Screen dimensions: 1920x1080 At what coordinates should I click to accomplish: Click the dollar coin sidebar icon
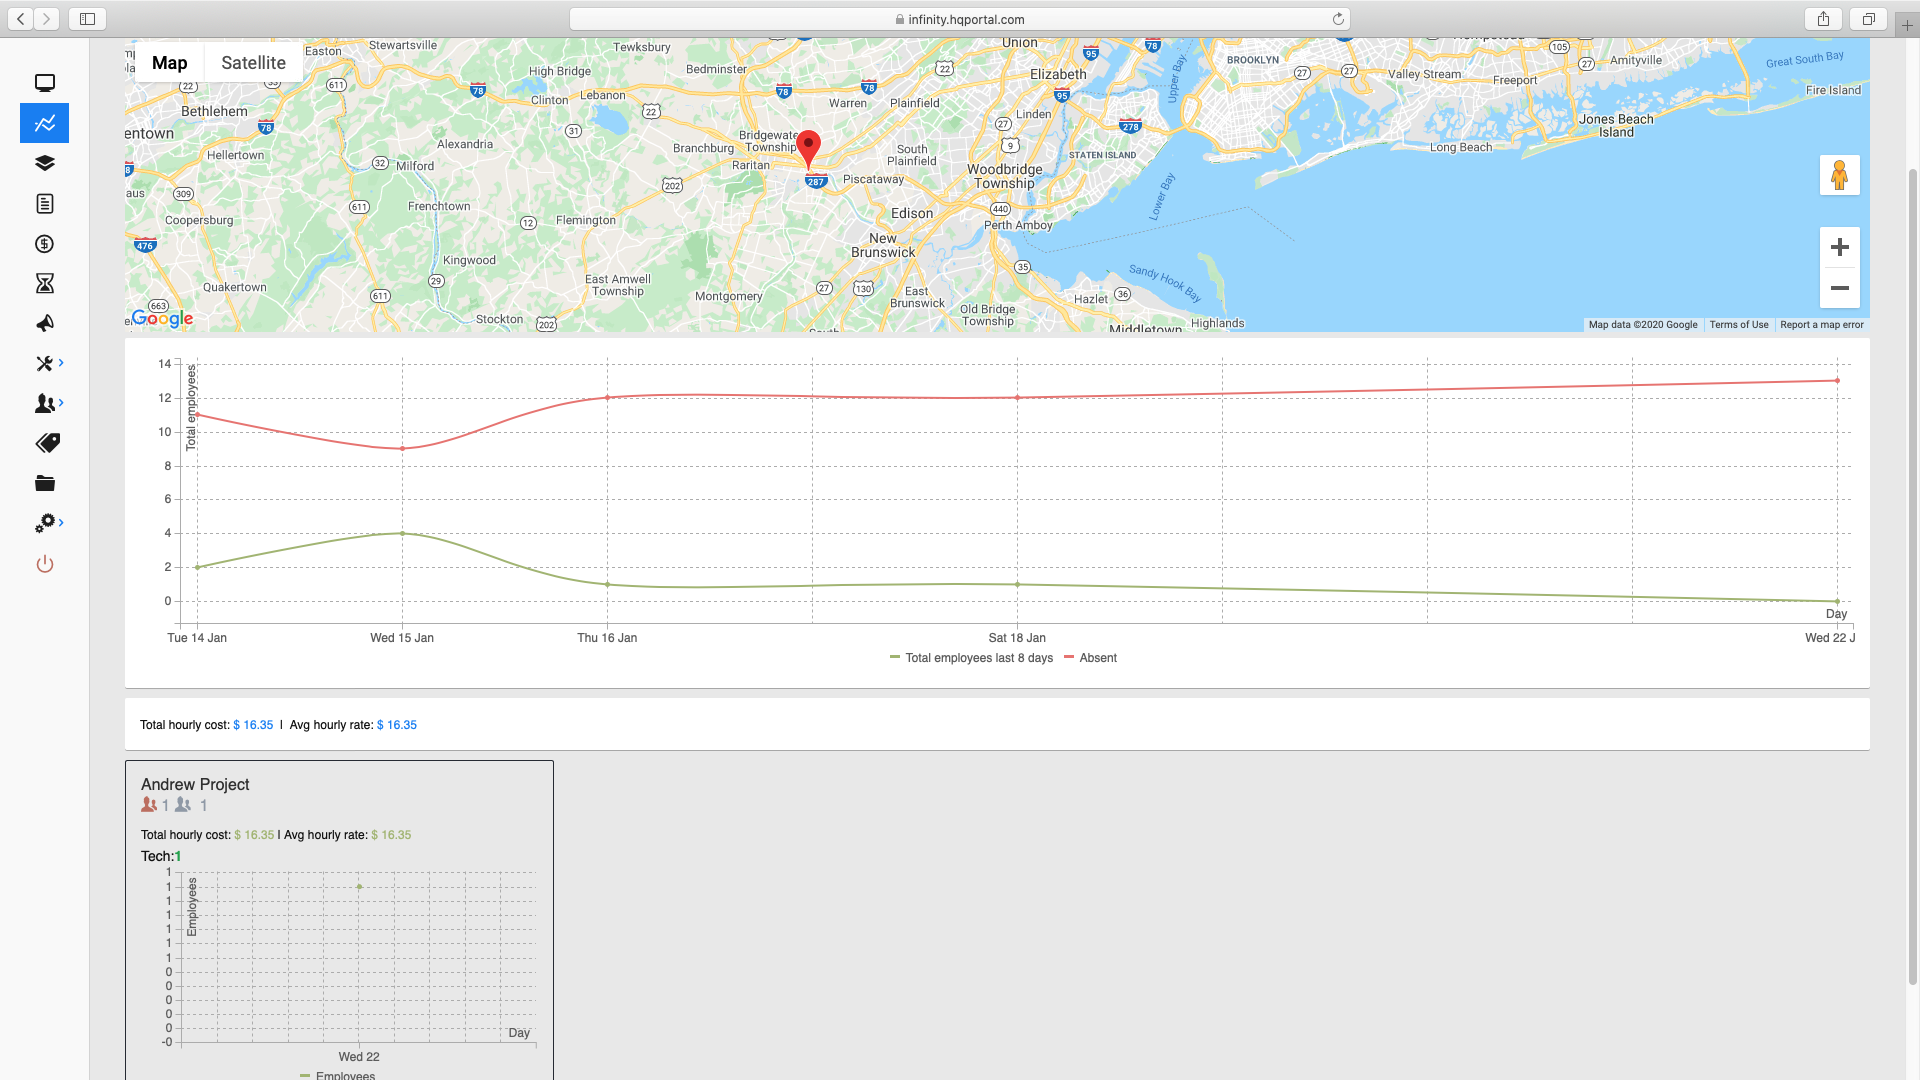coord(45,244)
